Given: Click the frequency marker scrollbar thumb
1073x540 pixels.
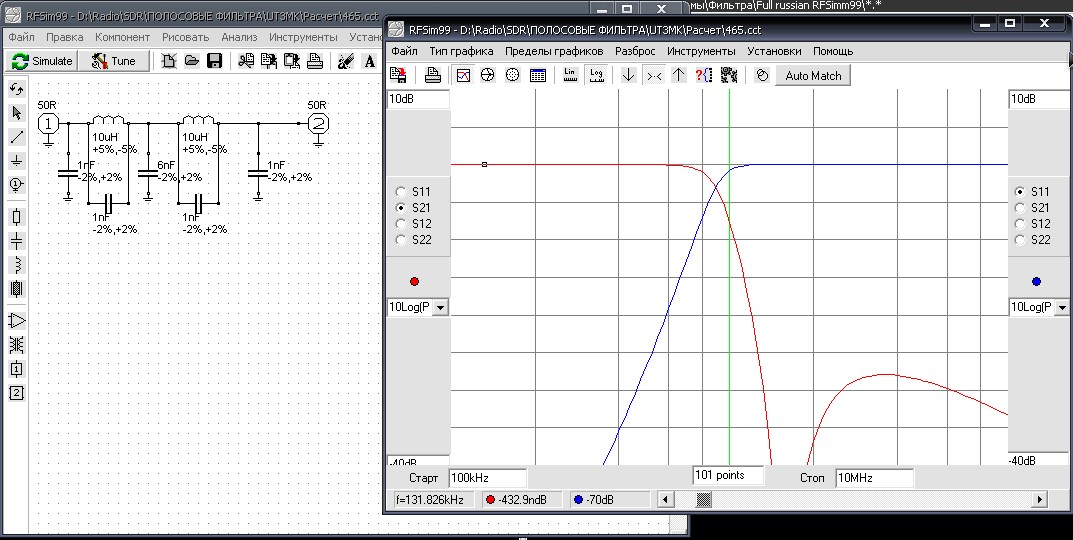Looking at the screenshot, I should [x=703, y=500].
